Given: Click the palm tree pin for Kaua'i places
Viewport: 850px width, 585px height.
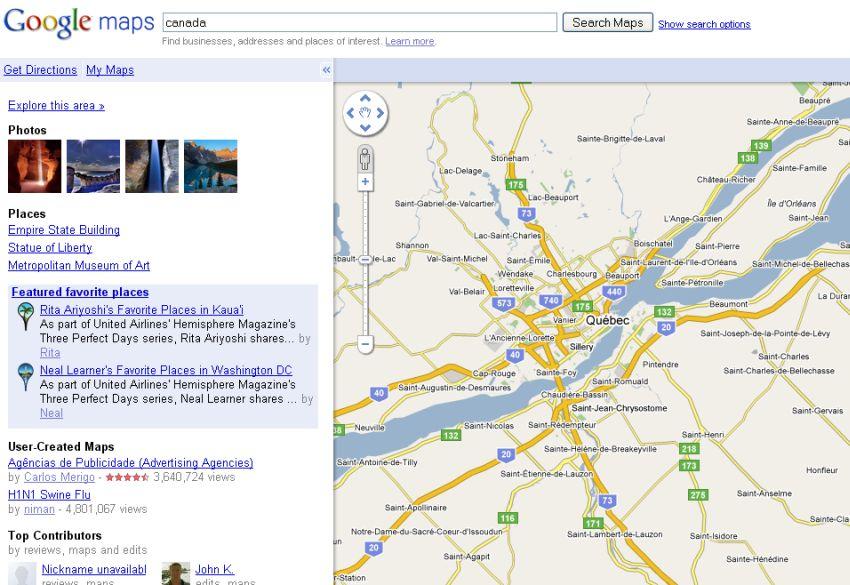Looking at the screenshot, I should point(25,316).
